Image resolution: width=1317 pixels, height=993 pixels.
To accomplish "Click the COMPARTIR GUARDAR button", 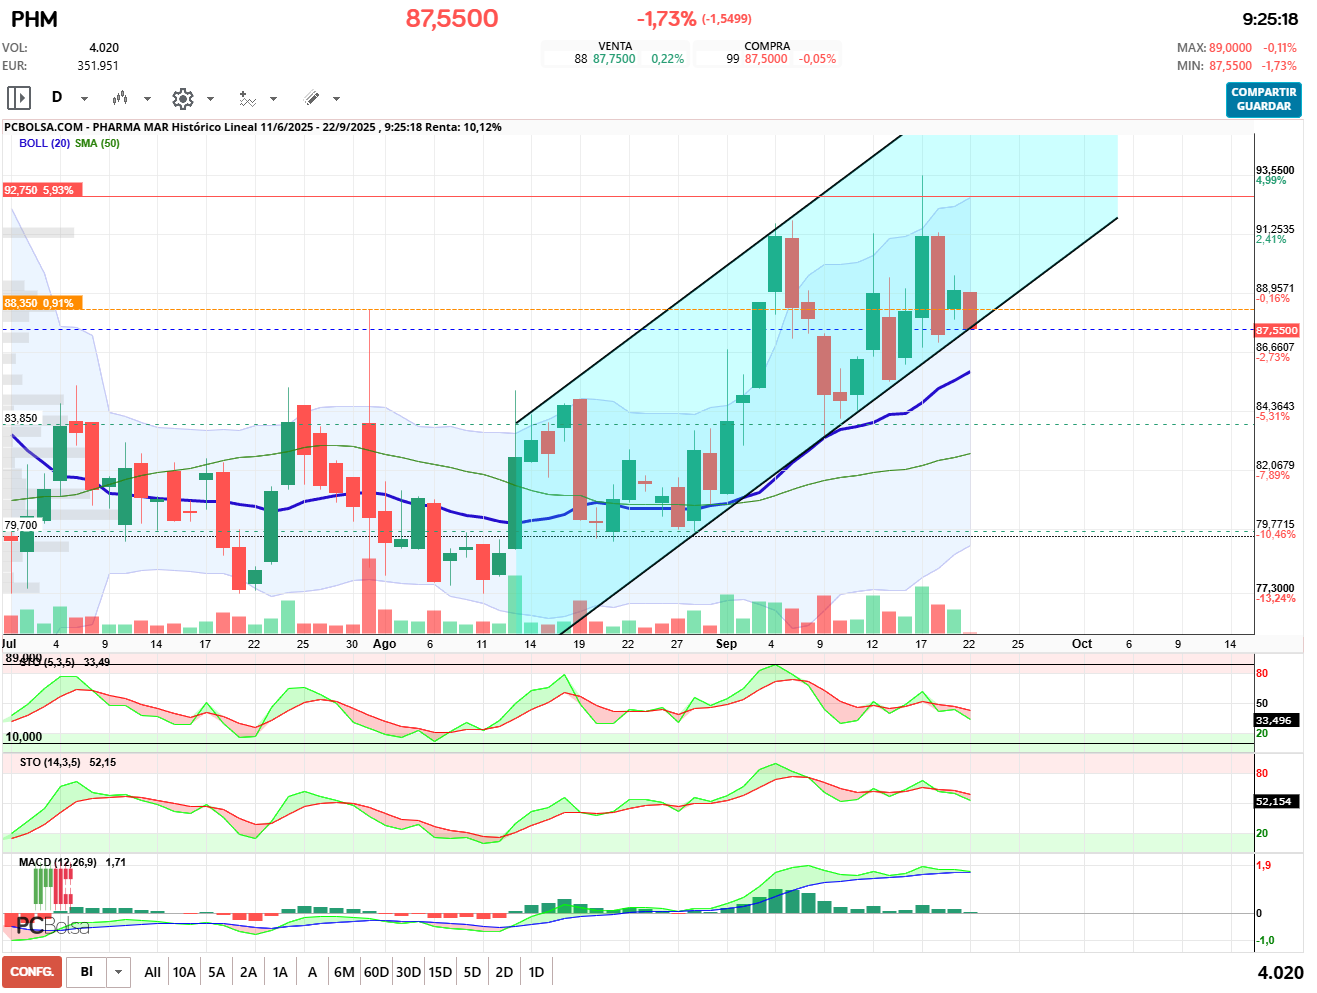I will (1264, 99).
